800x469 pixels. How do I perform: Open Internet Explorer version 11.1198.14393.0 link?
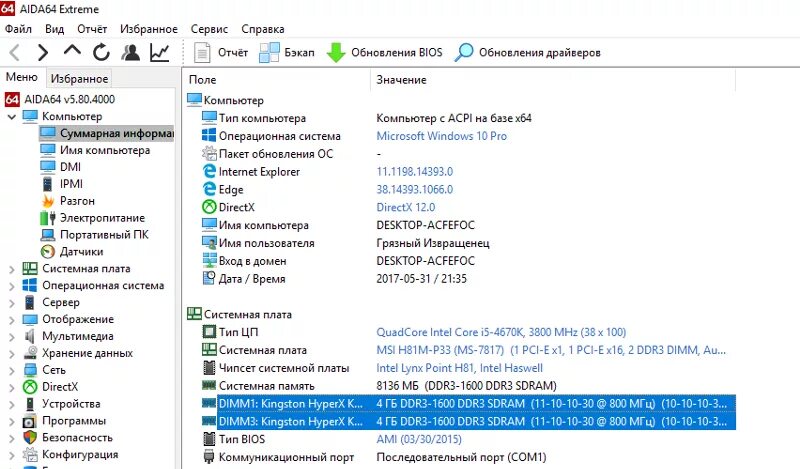pos(414,171)
